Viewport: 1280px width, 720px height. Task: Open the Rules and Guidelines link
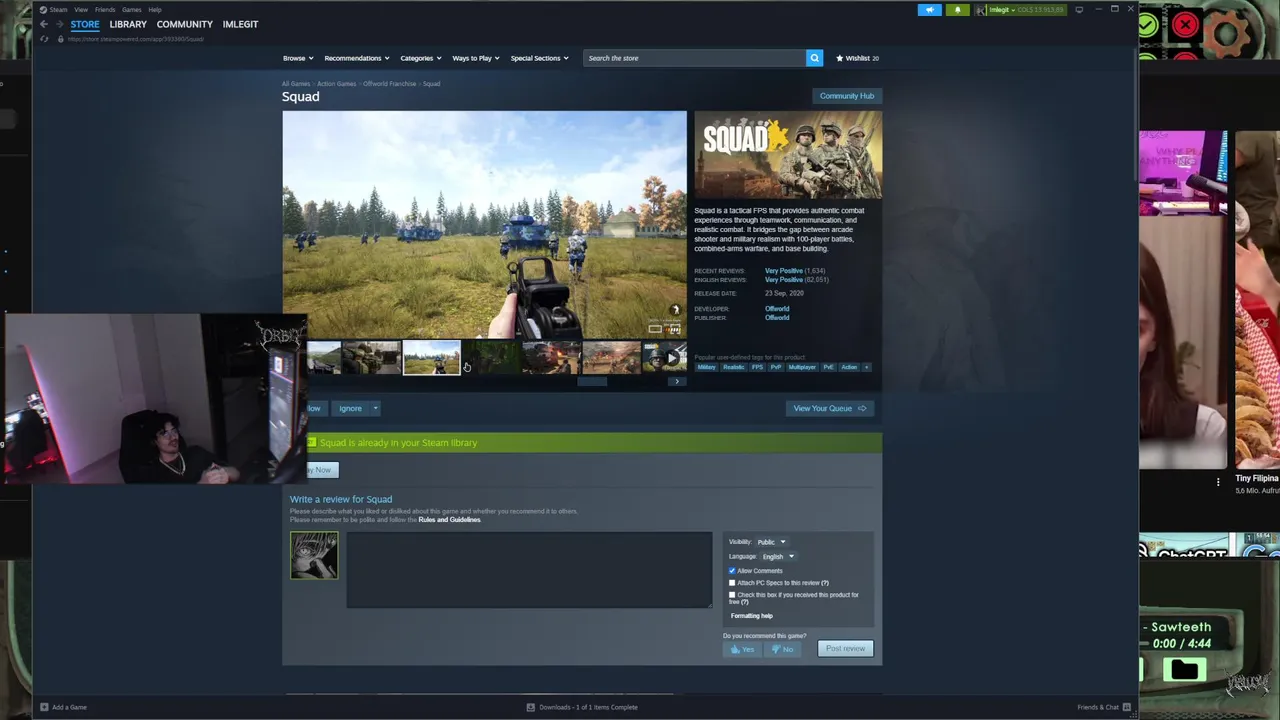pos(449,520)
